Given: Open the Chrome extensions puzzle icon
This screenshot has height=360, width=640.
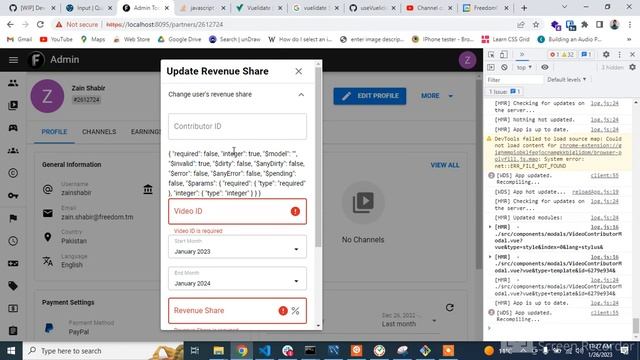Looking at the screenshot, I should [584, 25].
